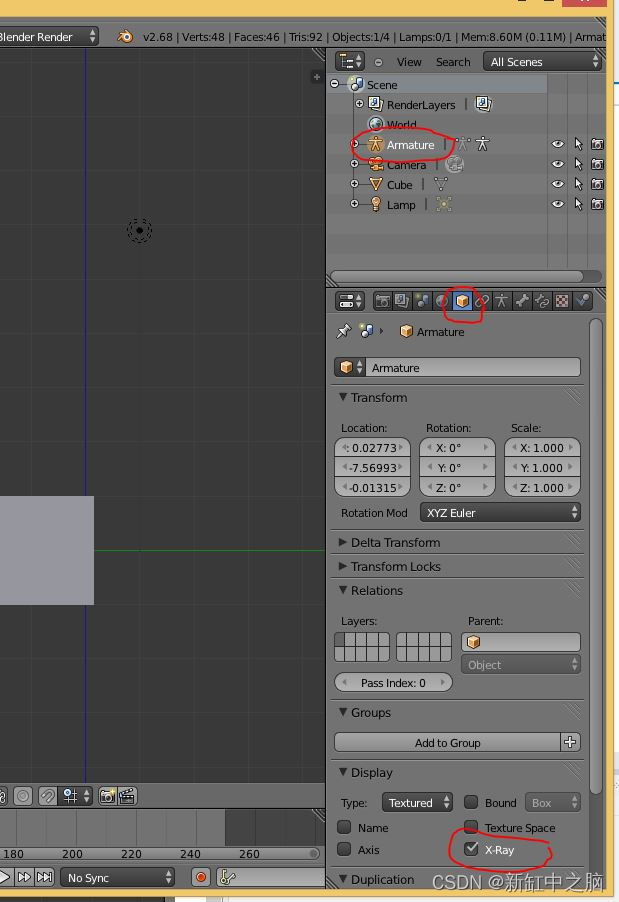The height and width of the screenshot is (902, 619).
Task: Open the Physics properties tab
Action: [582, 301]
